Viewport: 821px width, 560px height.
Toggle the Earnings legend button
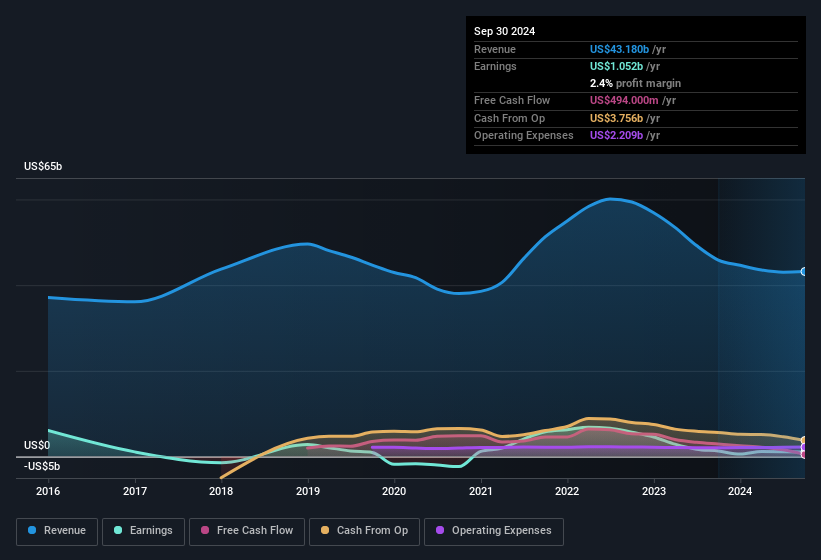(x=143, y=531)
